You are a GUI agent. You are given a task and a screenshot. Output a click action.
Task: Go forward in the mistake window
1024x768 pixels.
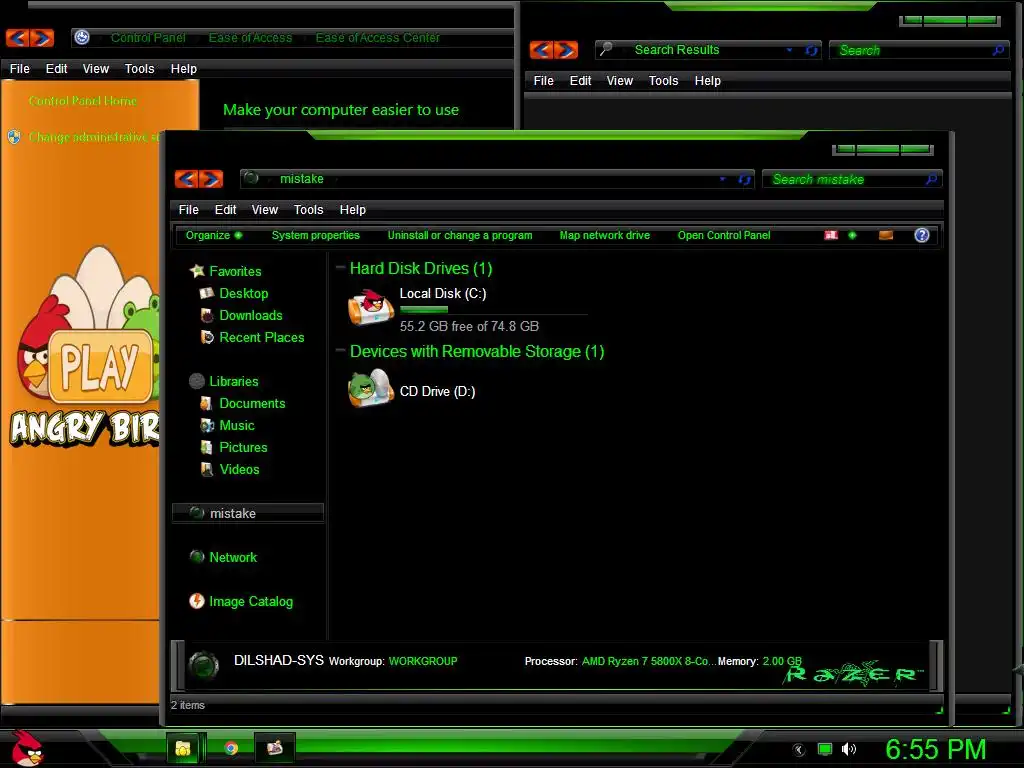click(x=211, y=179)
